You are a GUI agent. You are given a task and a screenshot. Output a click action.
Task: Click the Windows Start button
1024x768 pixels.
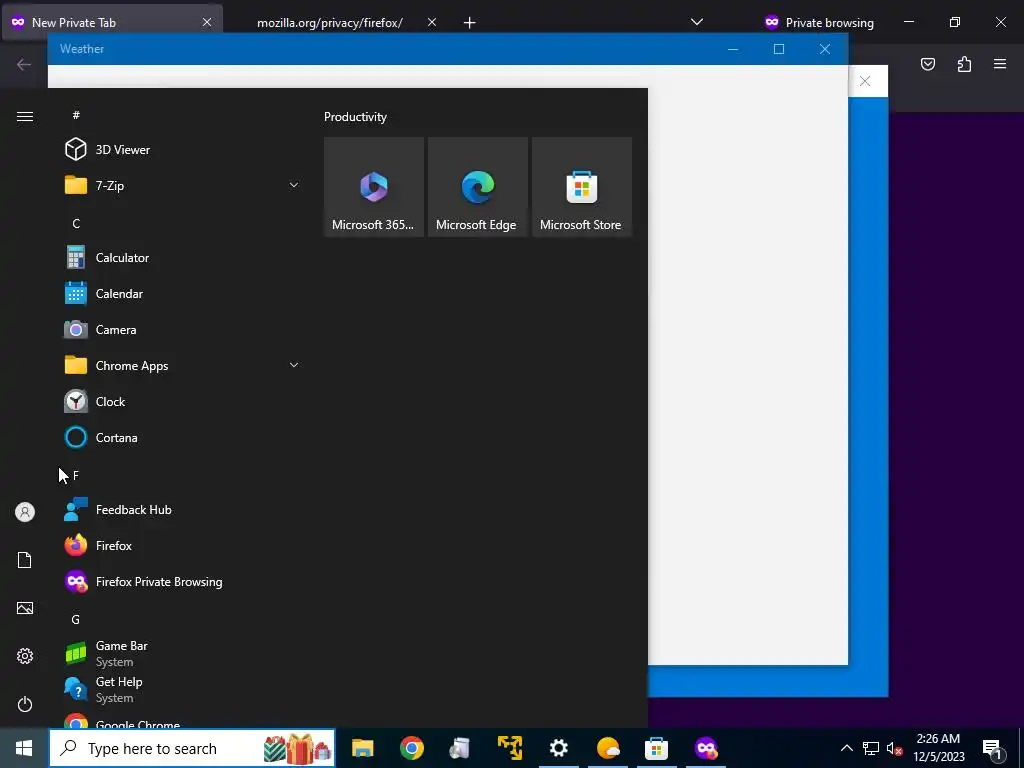click(x=24, y=748)
